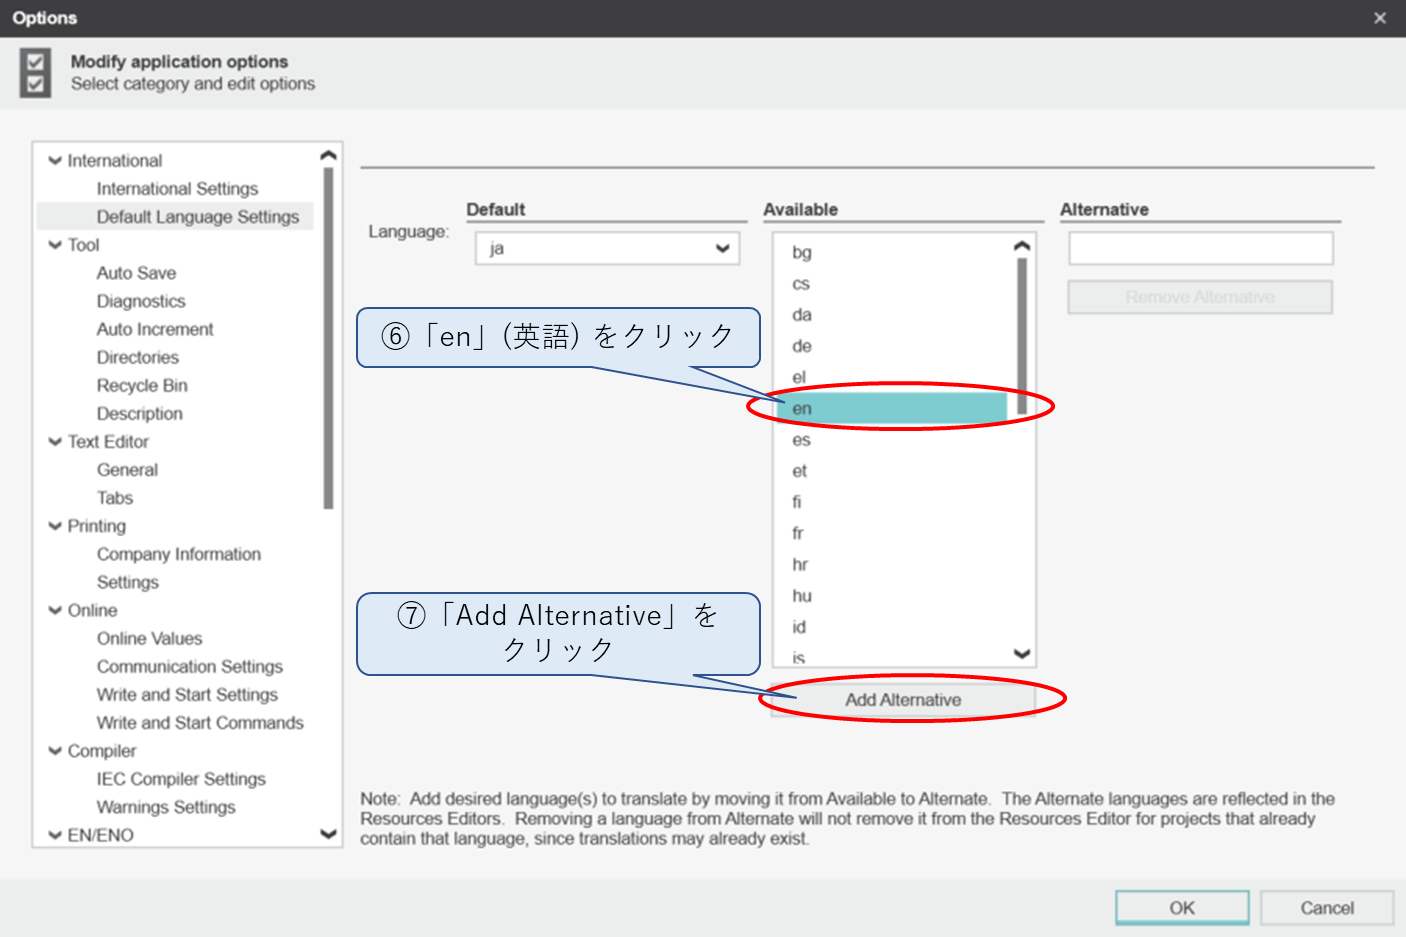Select IEC Compiler Settings
The image size is (1406, 937).
coord(181,778)
